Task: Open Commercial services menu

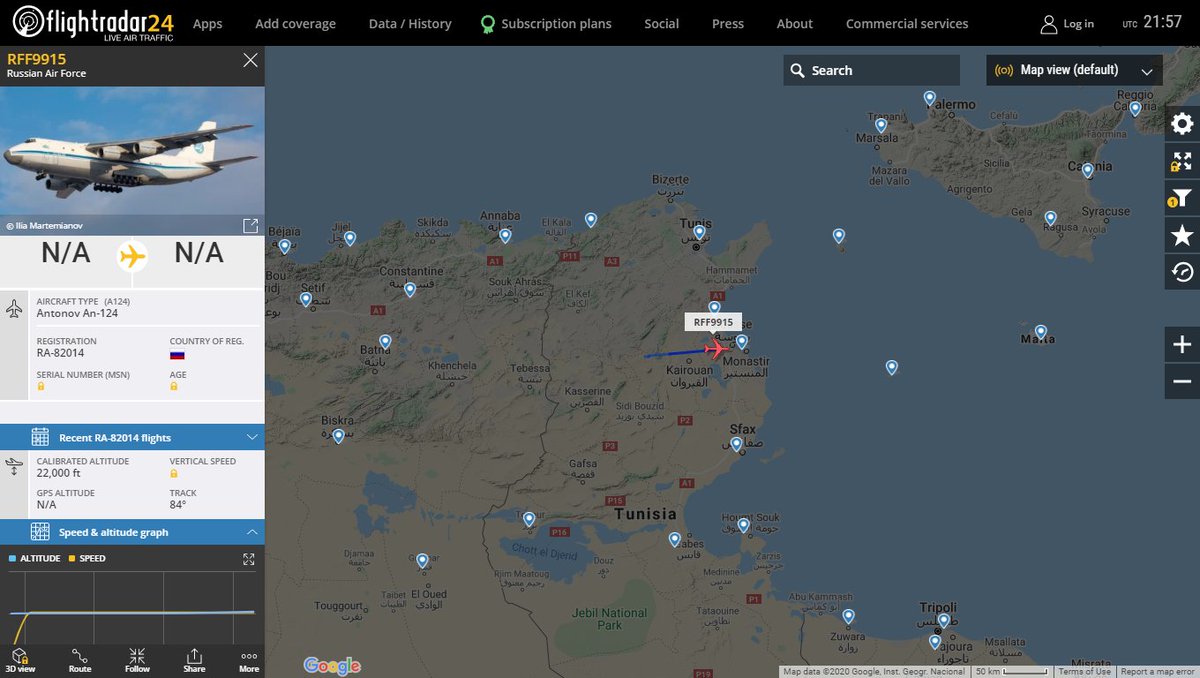Action: pos(907,23)
